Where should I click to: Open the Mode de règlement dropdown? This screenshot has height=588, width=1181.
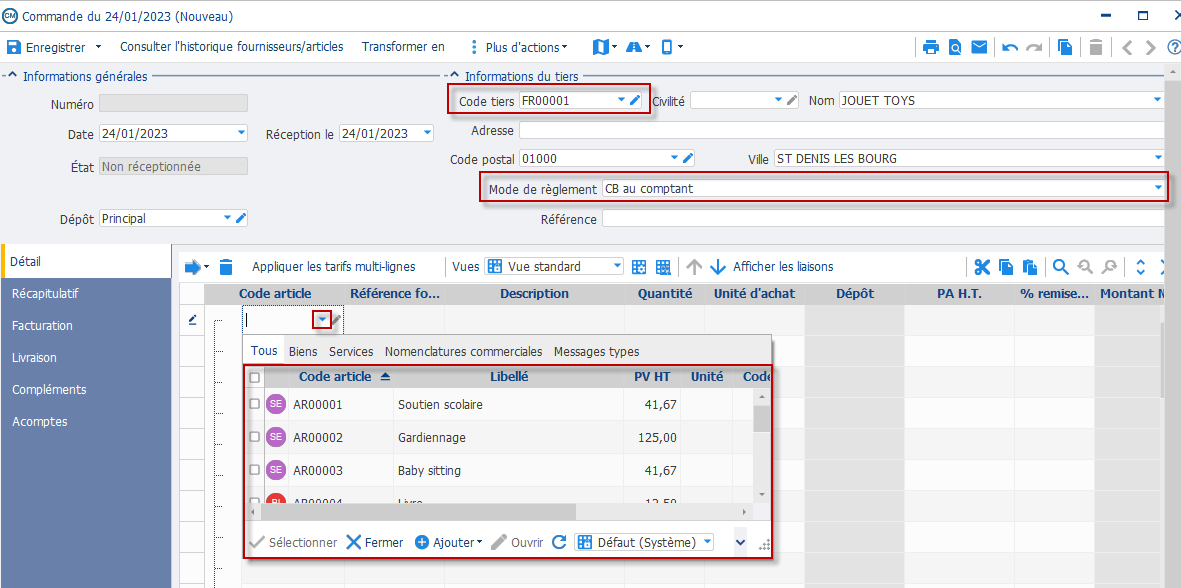tap(1158, 188)
